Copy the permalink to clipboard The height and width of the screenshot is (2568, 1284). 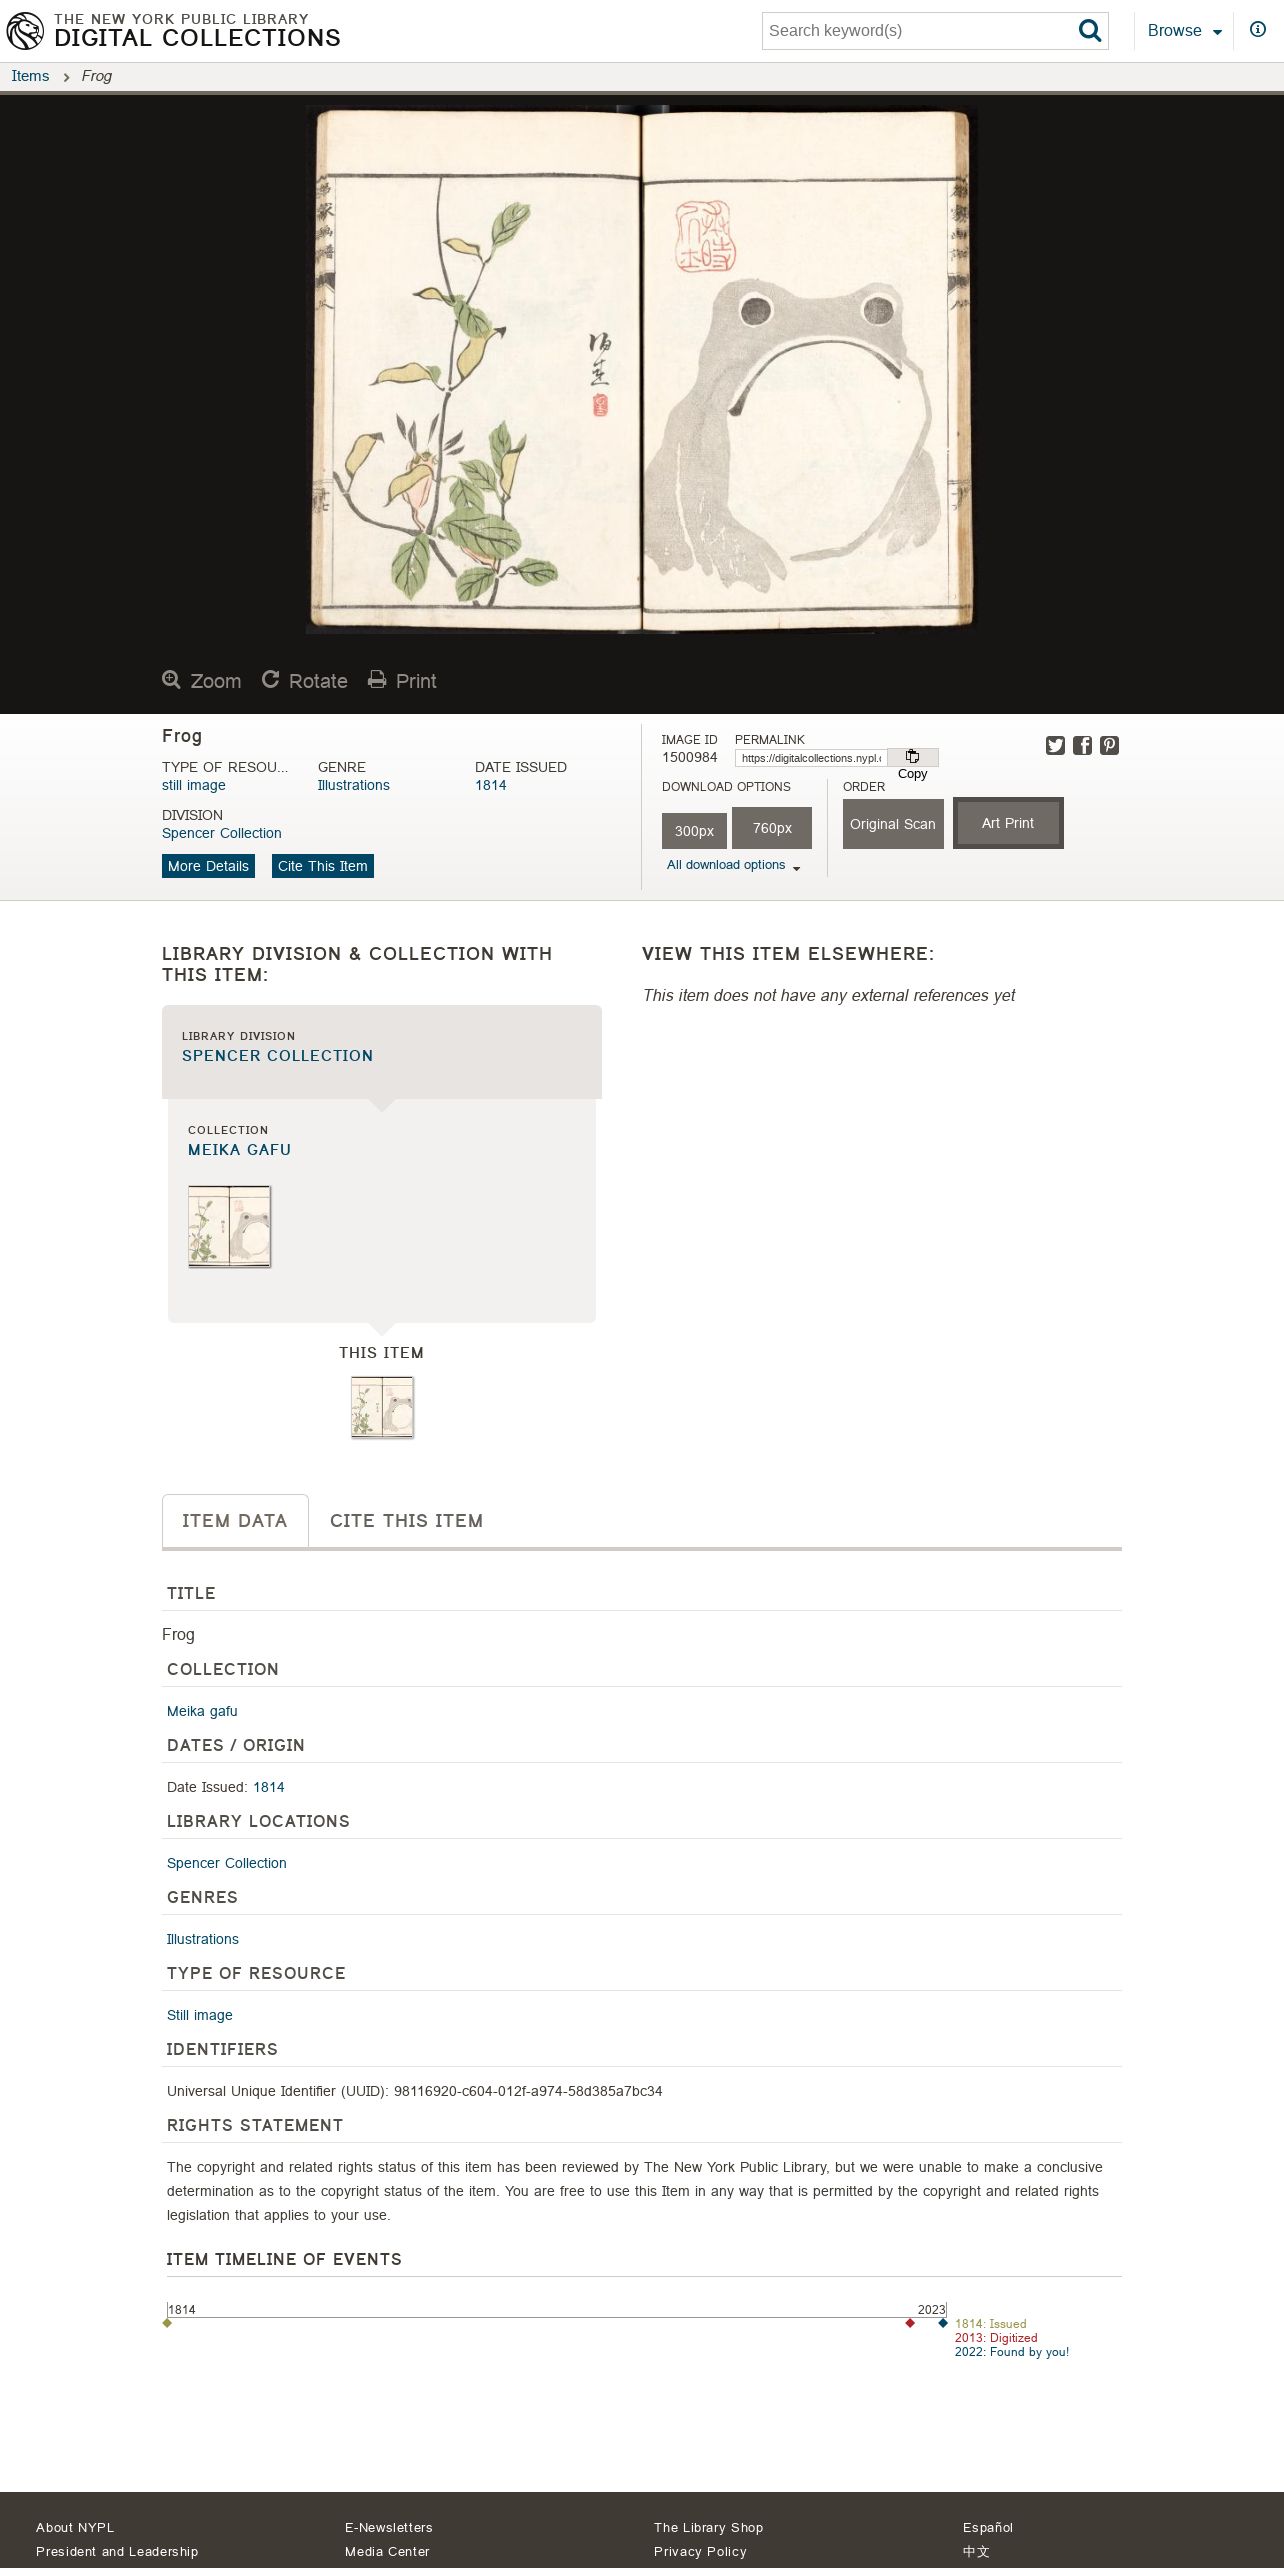(912, 758)
